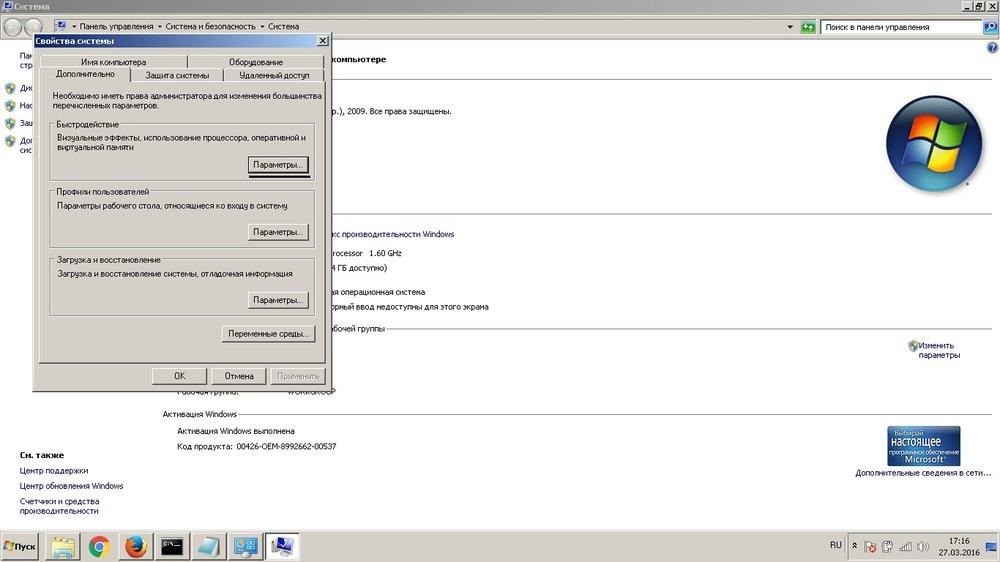
Task: Open the address bar history dropdown
Action: 792,27
